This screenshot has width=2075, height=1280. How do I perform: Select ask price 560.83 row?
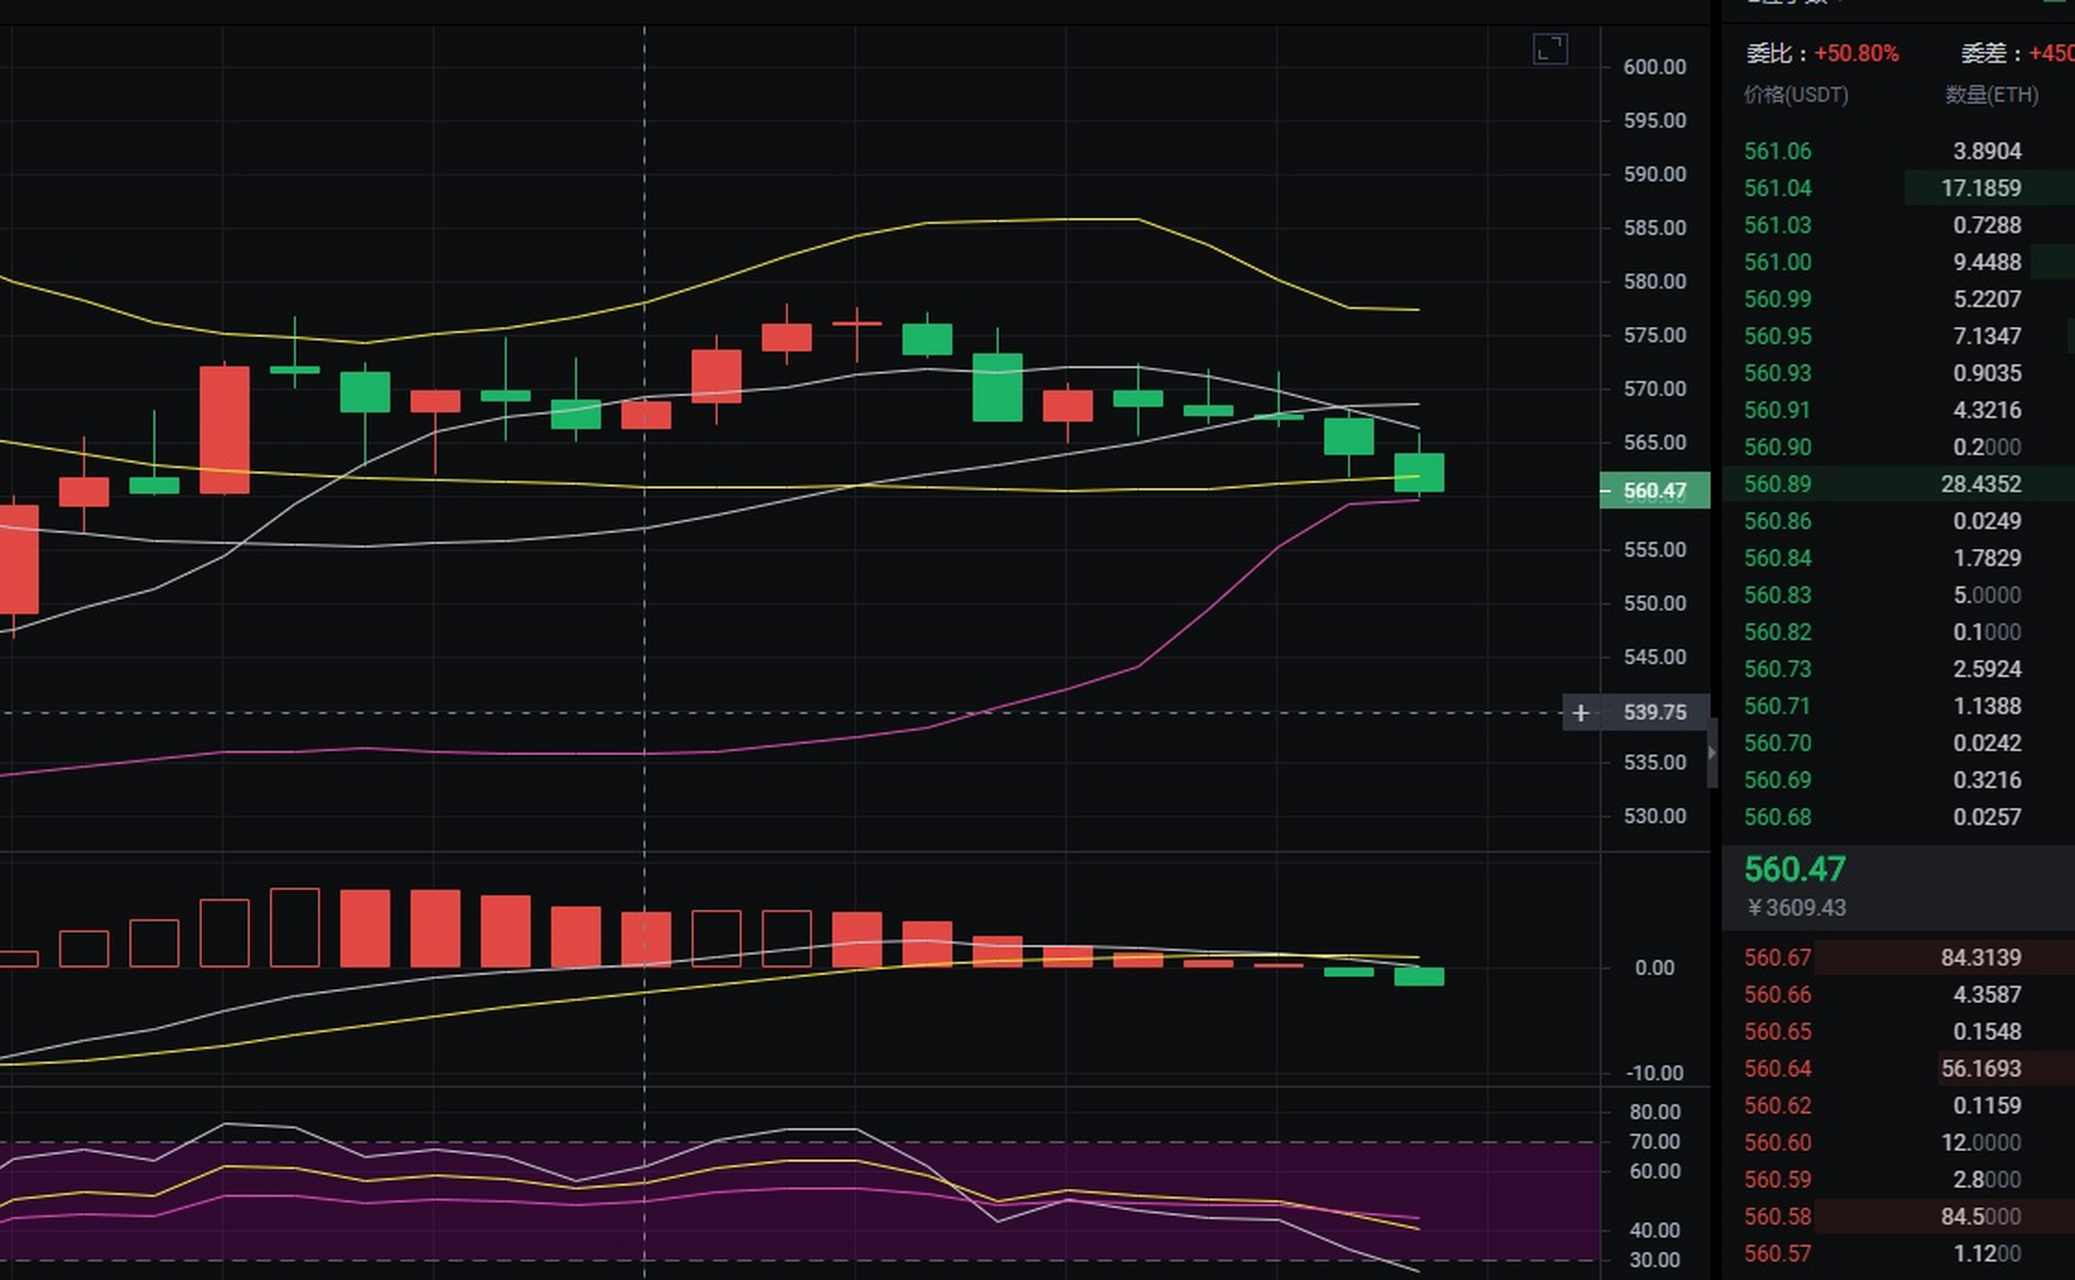pos(1898,595)
